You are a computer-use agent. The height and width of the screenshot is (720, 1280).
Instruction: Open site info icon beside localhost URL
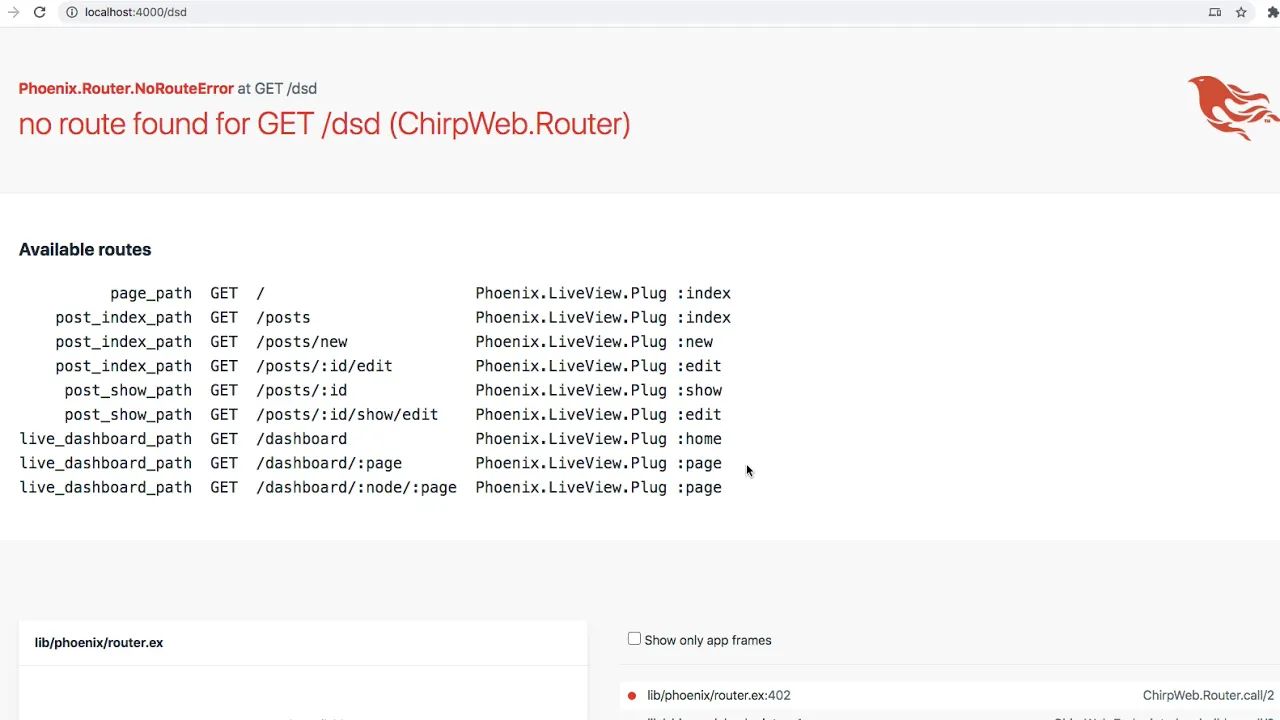tap(71, 12)
